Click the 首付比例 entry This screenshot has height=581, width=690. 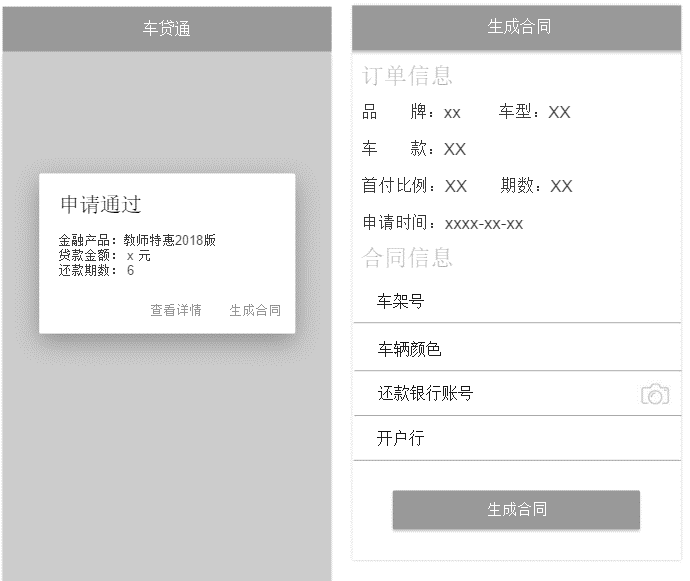pyautogui.click(x=414, y=186)
